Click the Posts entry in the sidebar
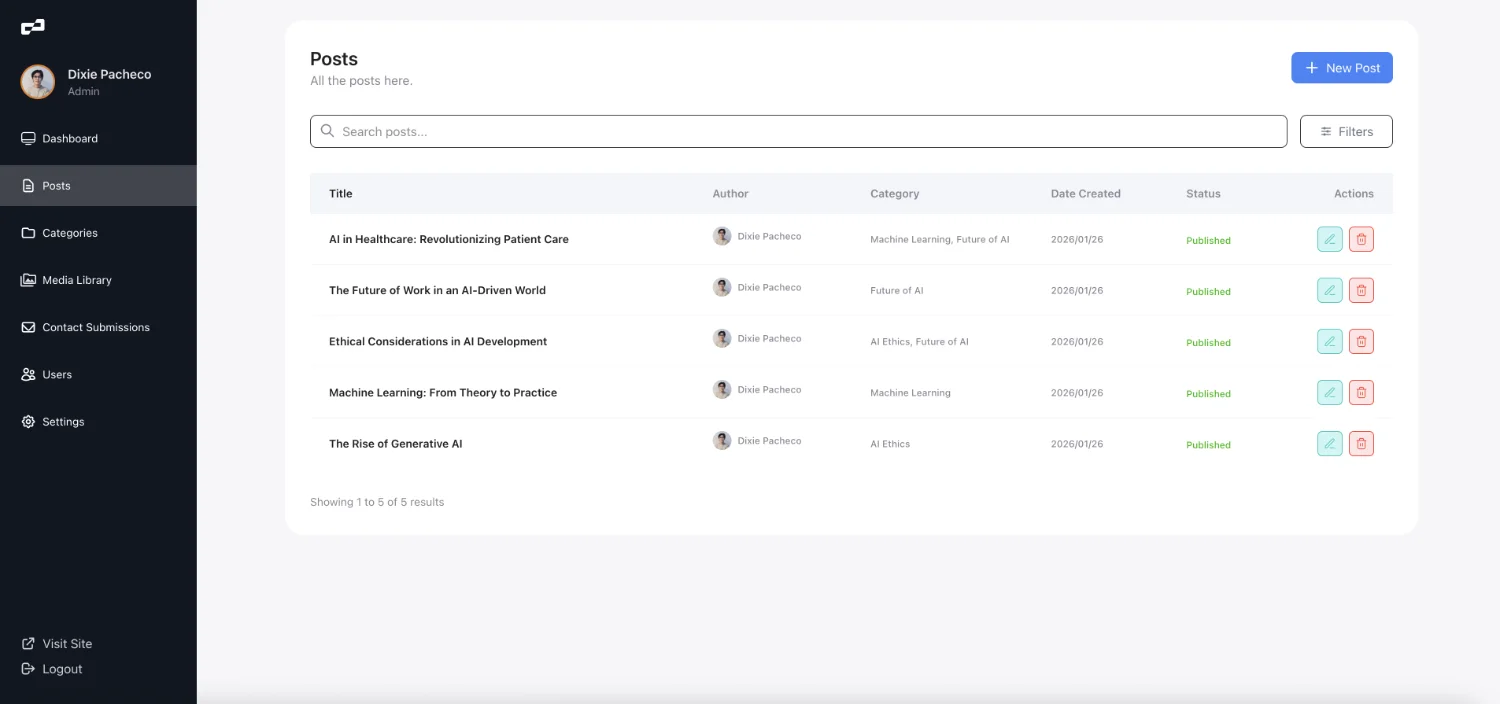Viewport: 1500px width, 704px height. tap(56, 185)
